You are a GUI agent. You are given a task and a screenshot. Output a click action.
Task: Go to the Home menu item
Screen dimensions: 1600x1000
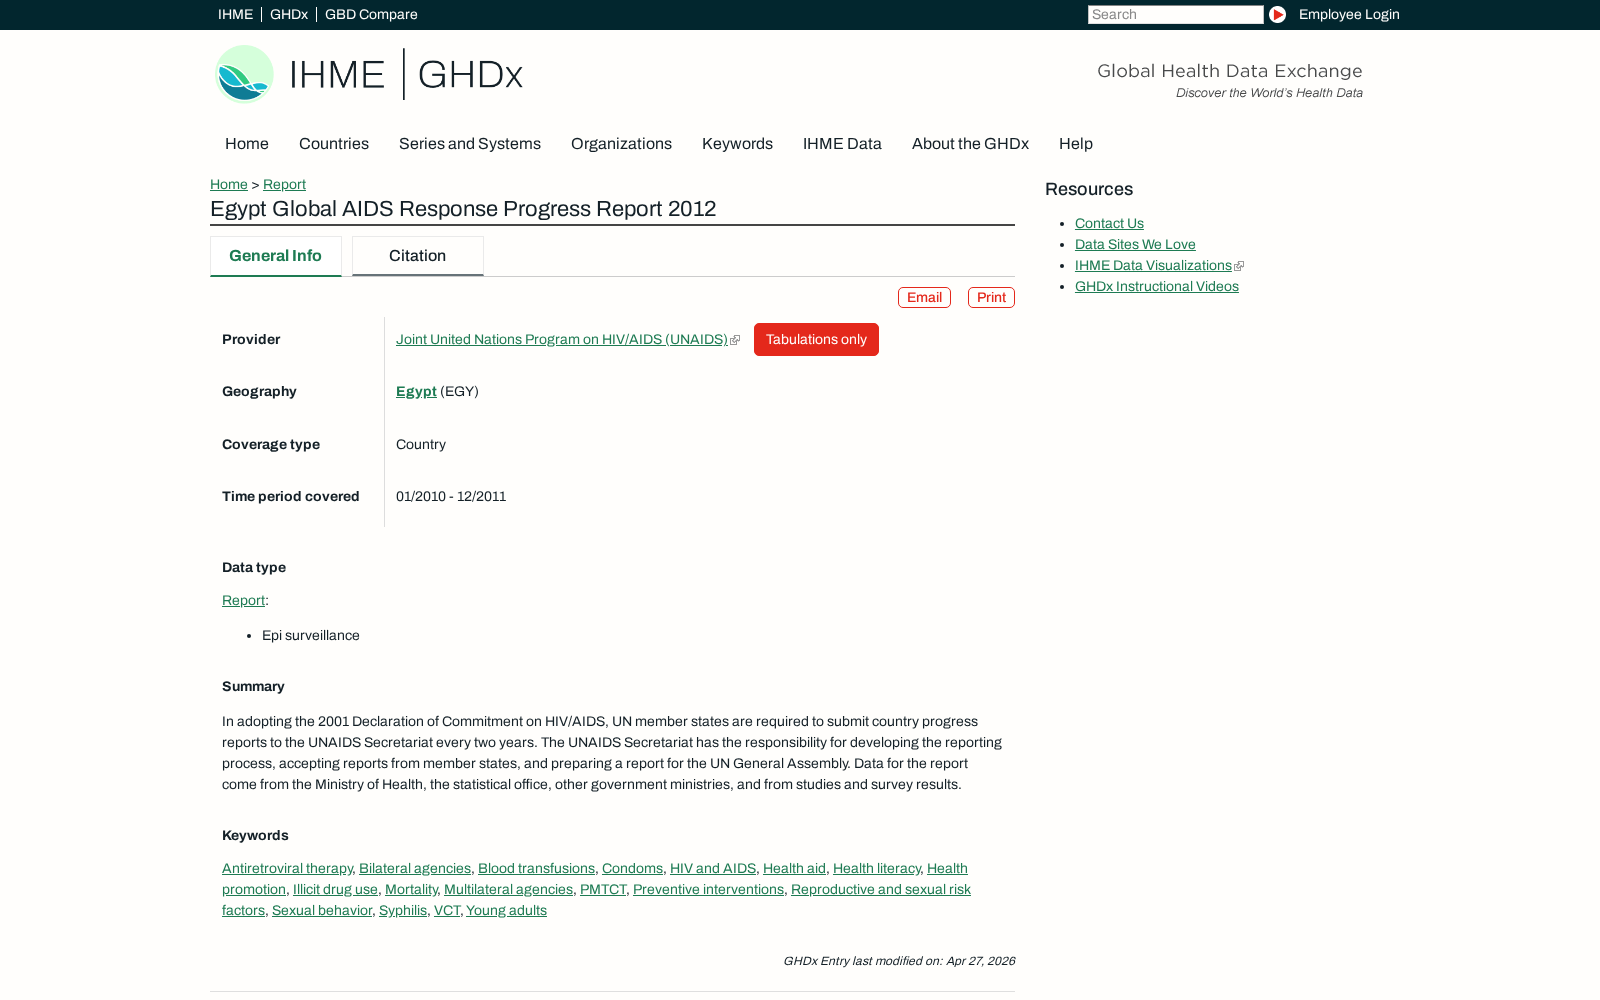point(247,144)
